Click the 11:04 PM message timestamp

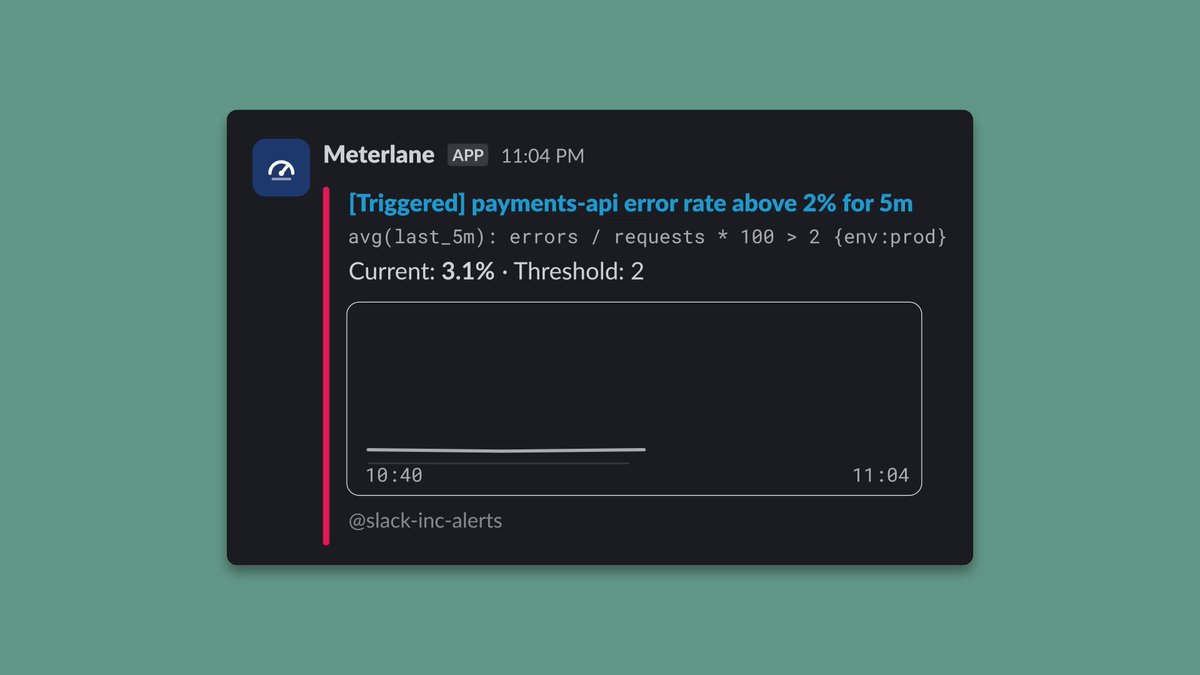(x=543, y=156)
